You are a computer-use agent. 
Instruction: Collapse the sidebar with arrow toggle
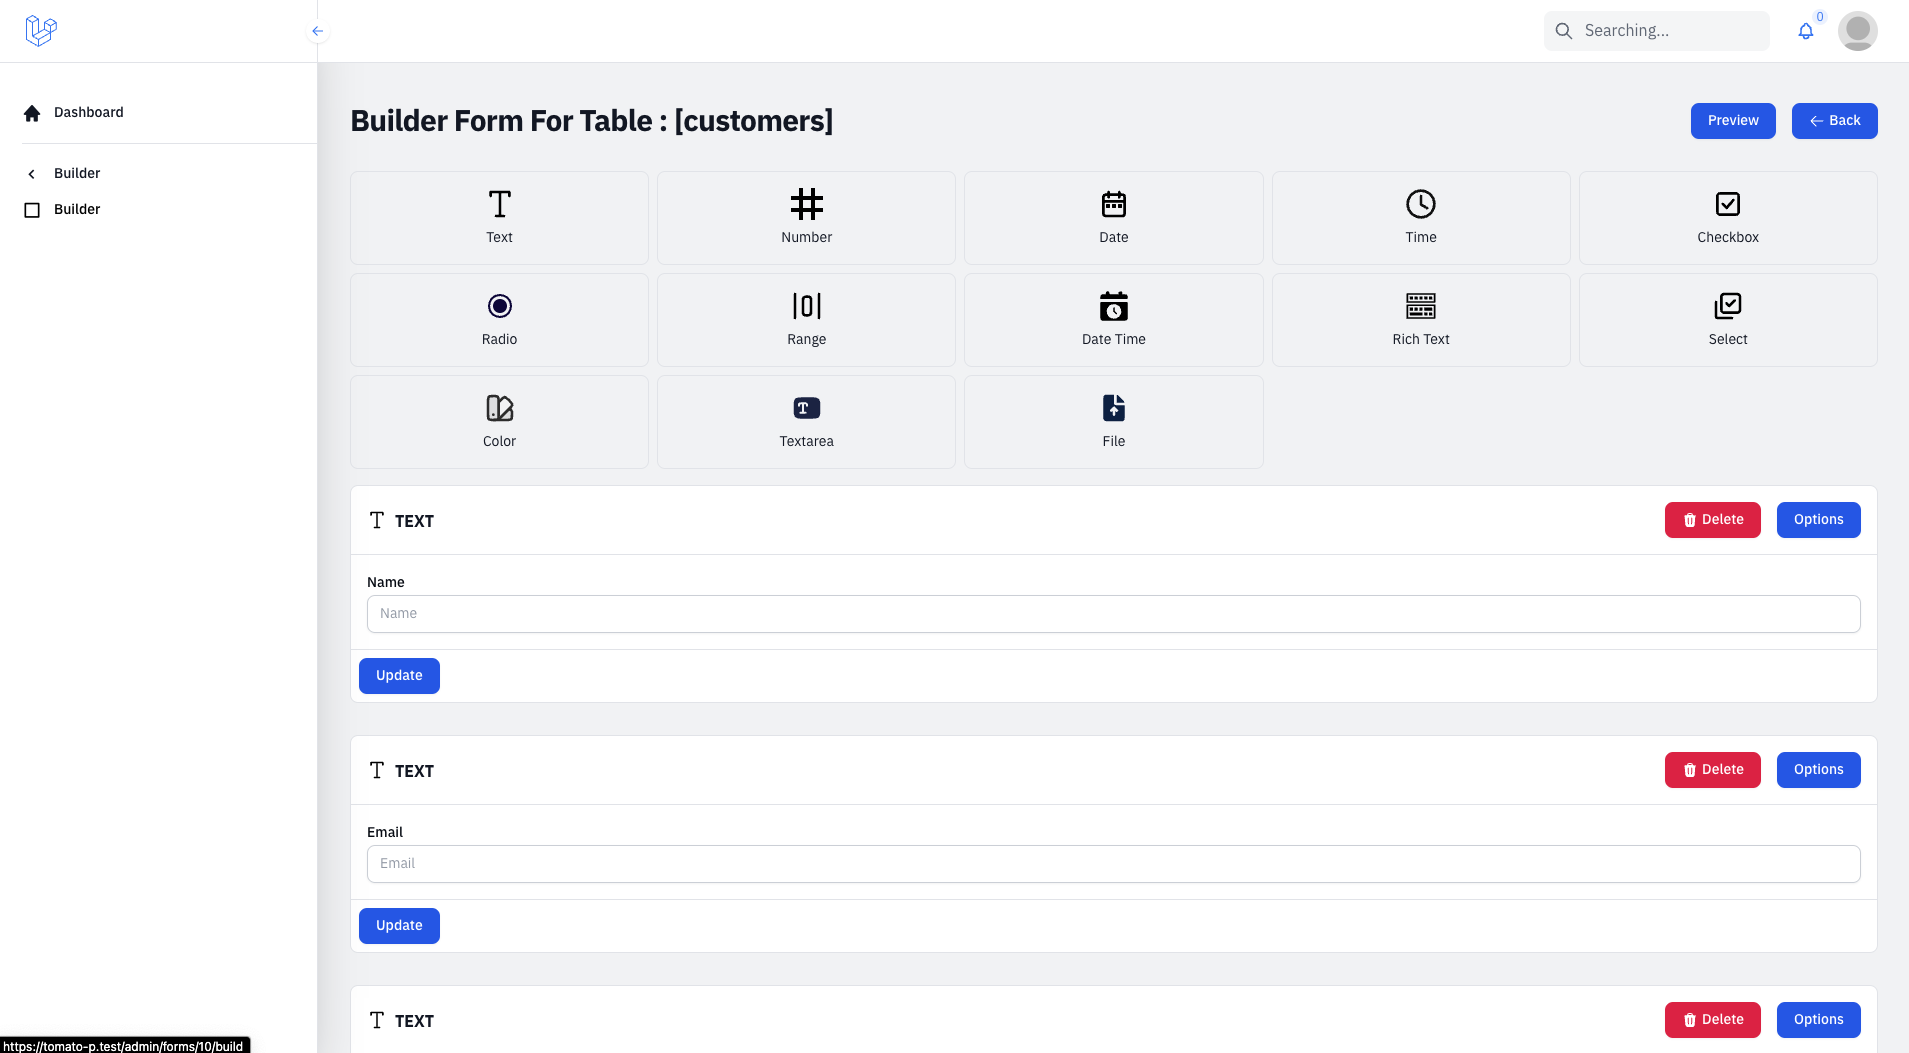click(x=317, y=31)
